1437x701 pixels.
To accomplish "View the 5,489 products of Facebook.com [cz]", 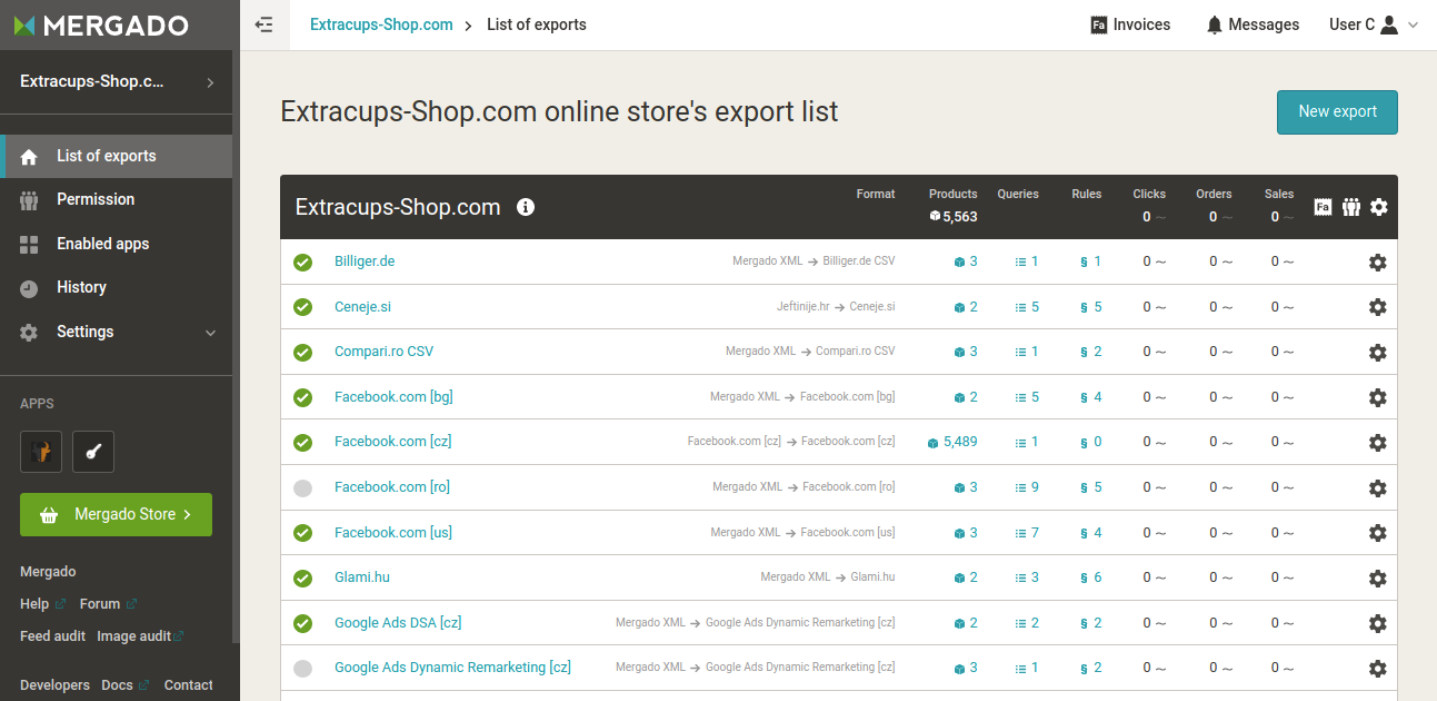I will 952,442.
